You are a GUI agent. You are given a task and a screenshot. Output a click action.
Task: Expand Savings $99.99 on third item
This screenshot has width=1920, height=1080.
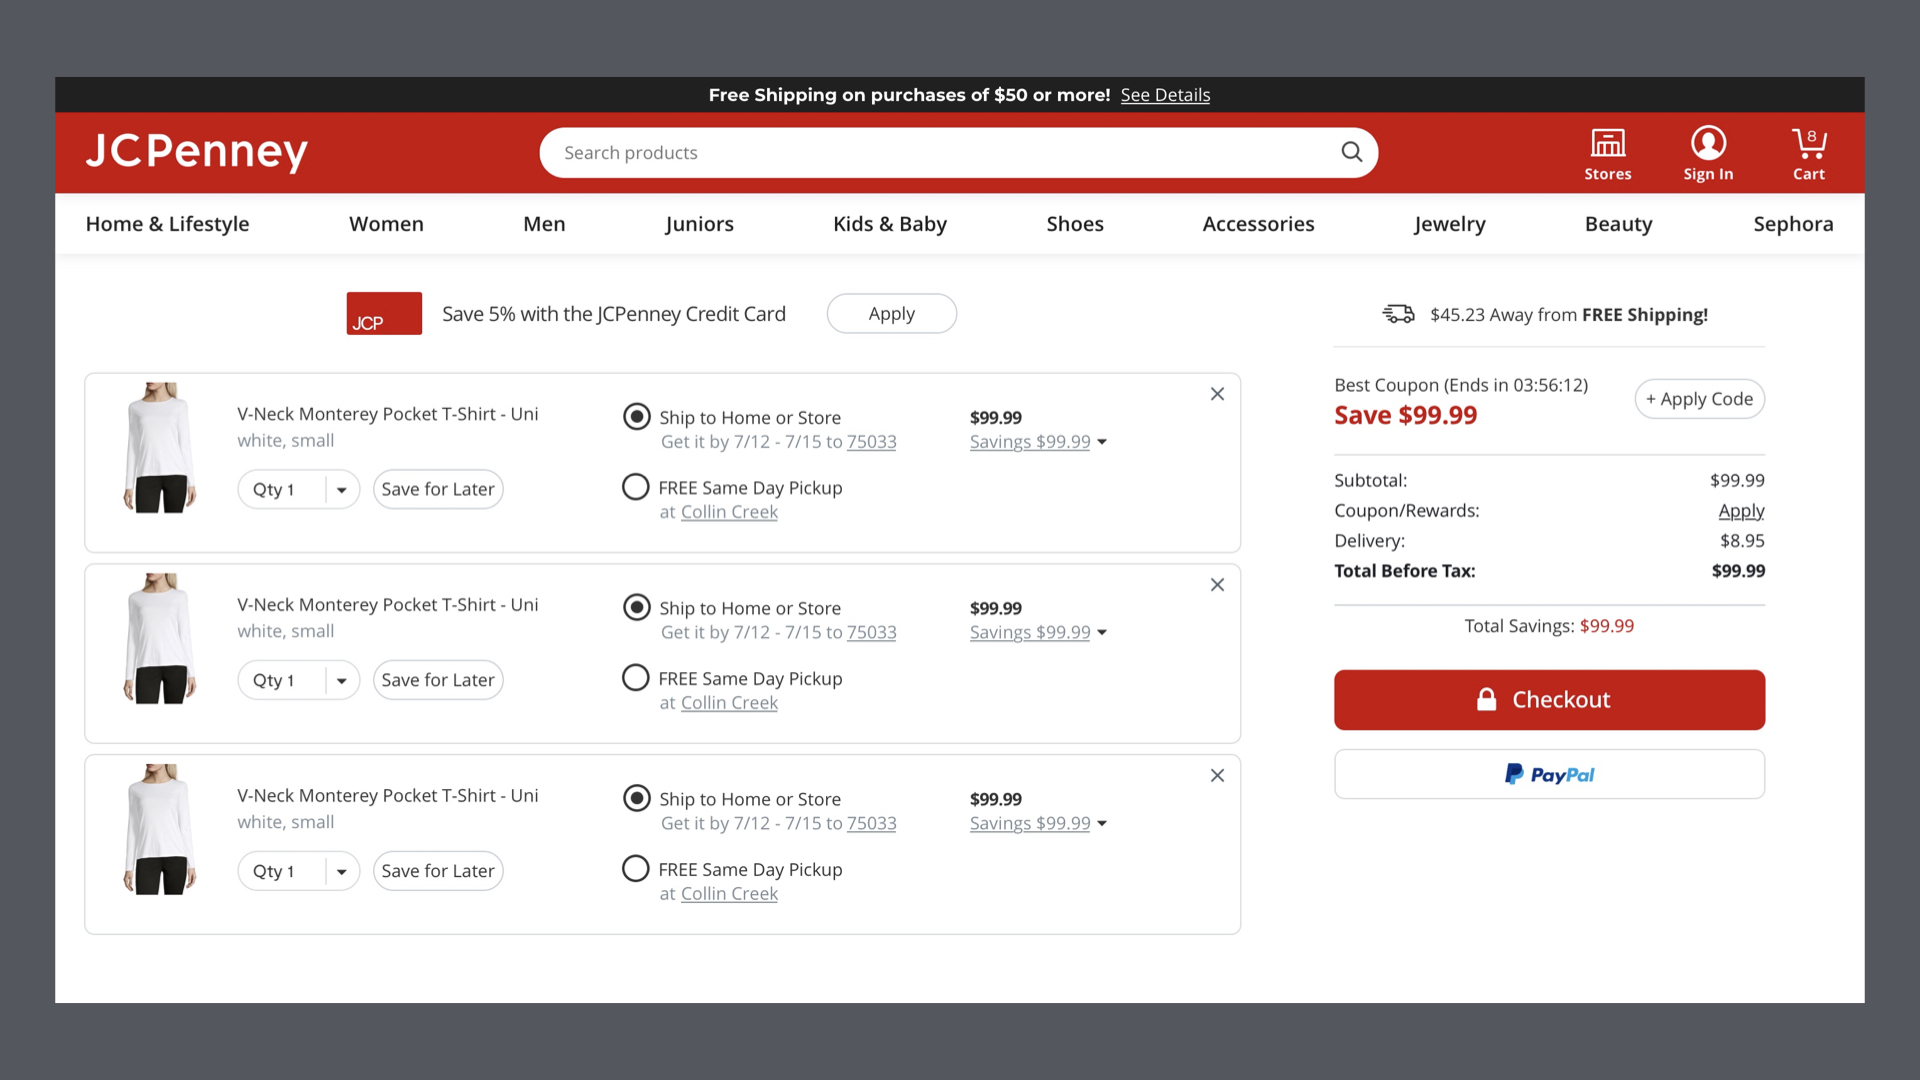pos(1038,824)
